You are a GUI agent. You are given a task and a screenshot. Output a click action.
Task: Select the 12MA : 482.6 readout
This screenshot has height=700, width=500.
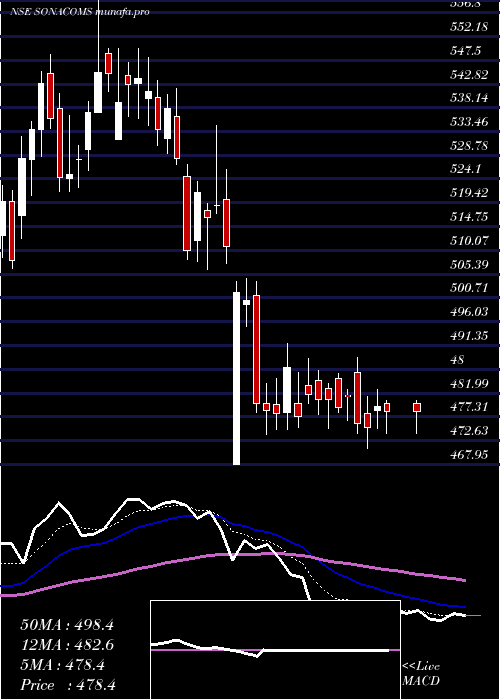[67, 645]
